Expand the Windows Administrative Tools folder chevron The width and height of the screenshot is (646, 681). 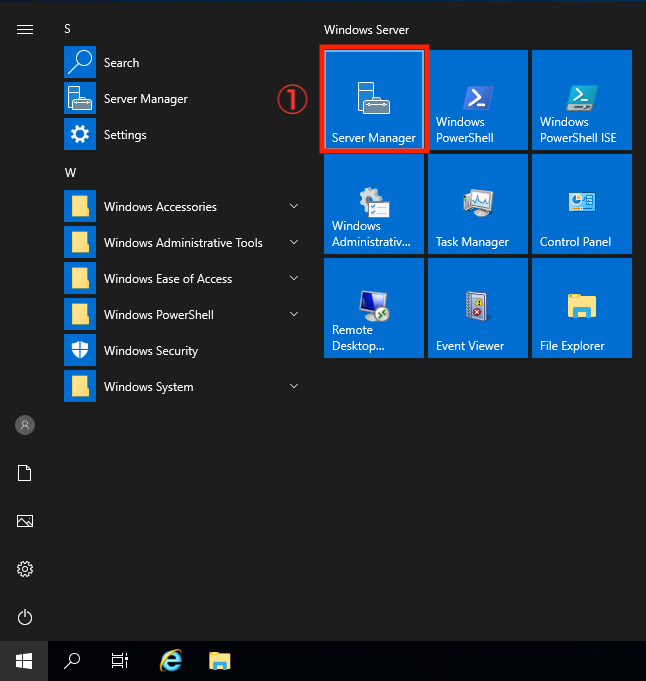tap(294, 242)
